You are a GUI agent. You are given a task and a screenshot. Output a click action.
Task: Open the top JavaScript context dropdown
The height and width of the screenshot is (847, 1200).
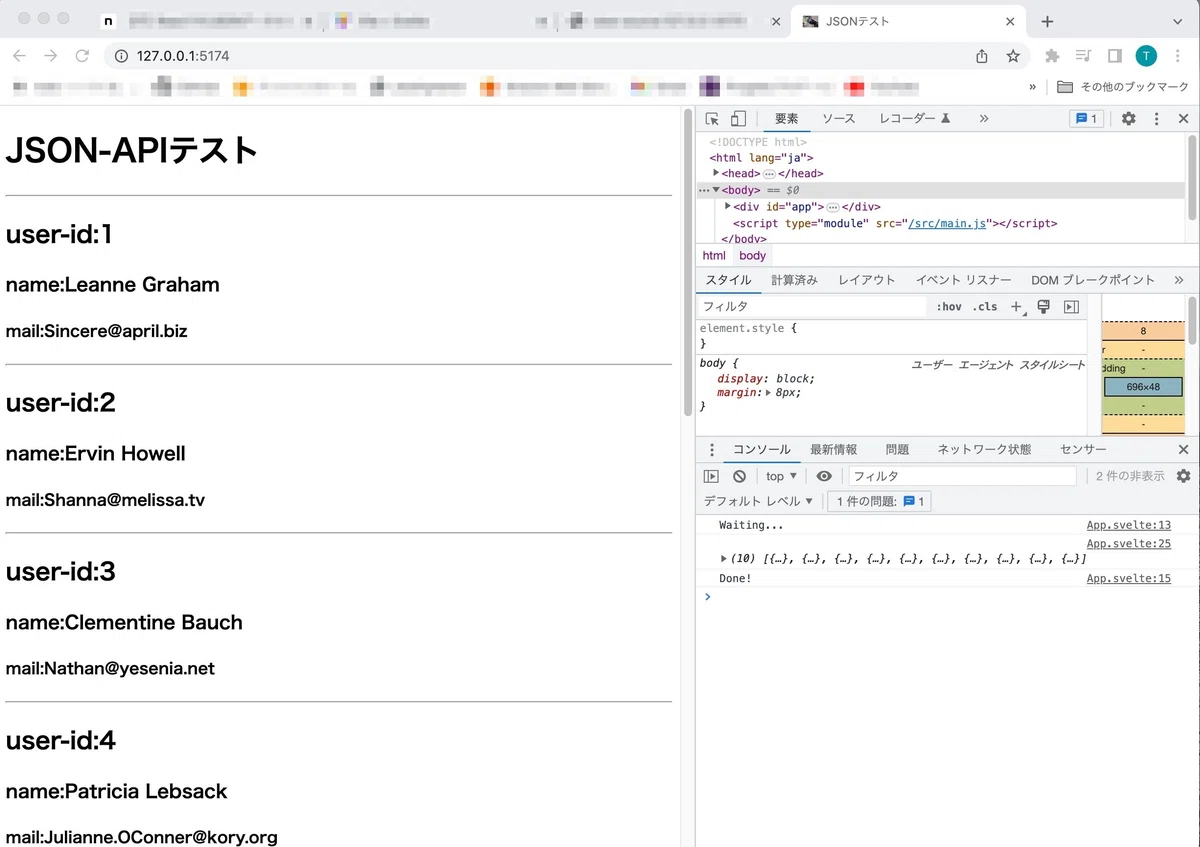coord(782,476)
